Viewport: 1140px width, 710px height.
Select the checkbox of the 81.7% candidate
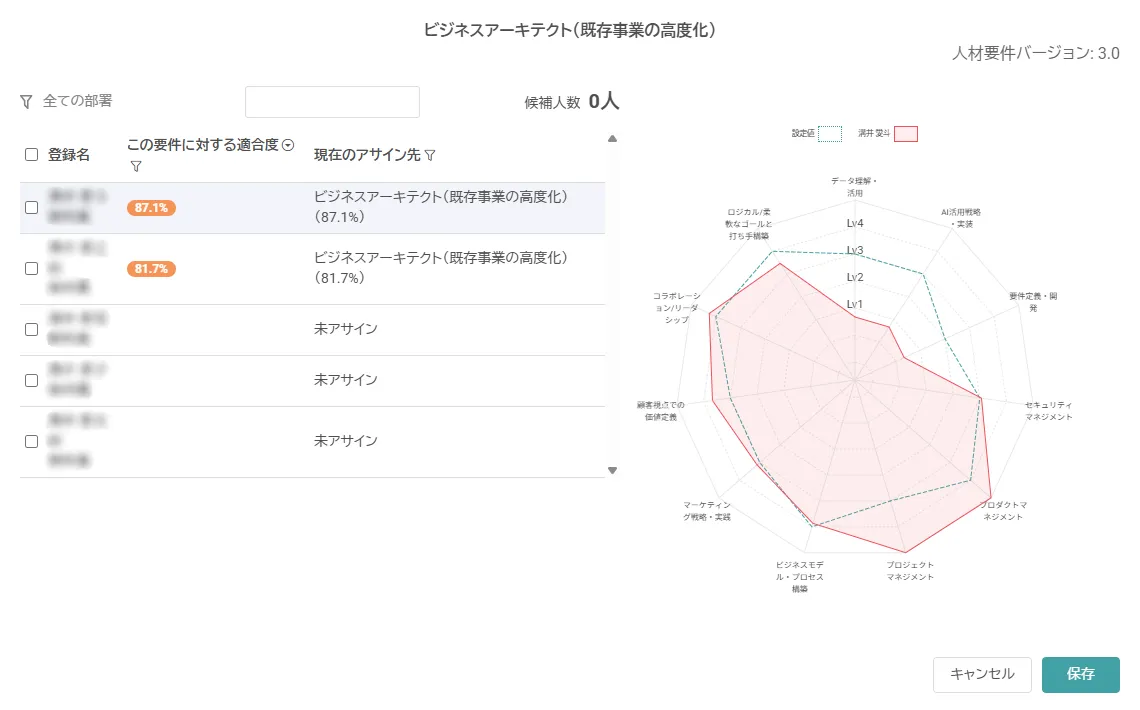(31, 269)
